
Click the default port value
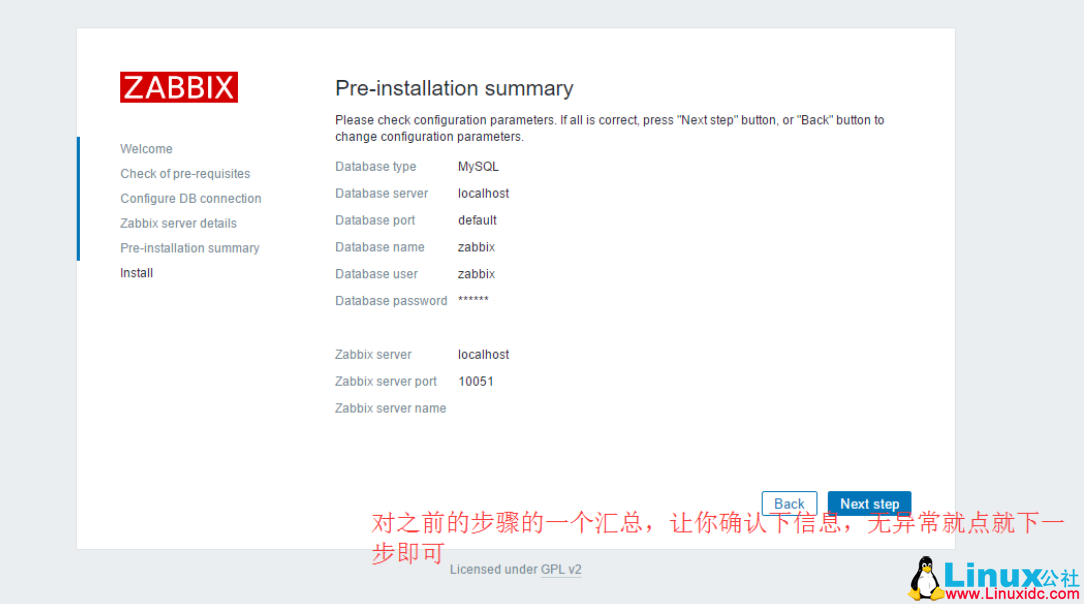click(477, 220)
